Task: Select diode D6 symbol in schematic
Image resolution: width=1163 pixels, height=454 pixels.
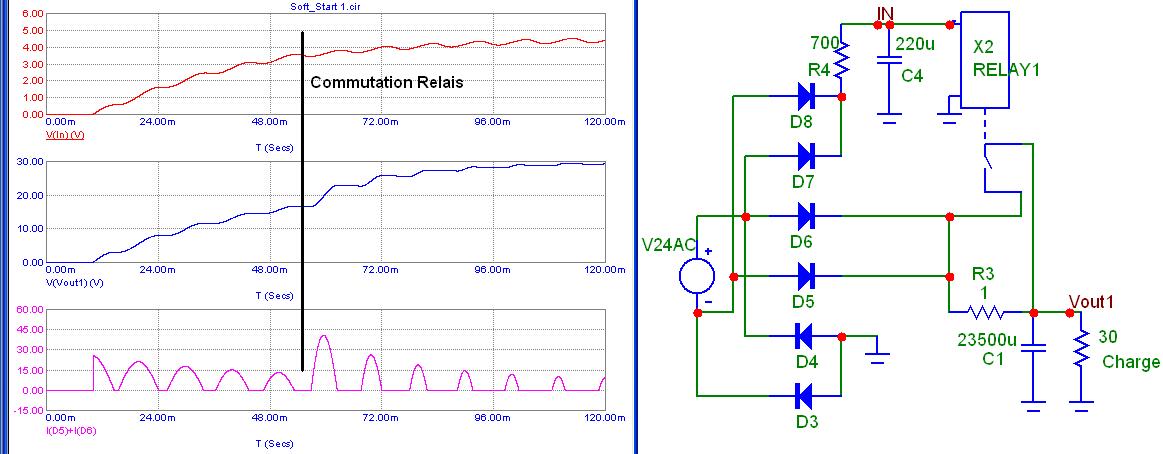Action: (x=806, y=217)
